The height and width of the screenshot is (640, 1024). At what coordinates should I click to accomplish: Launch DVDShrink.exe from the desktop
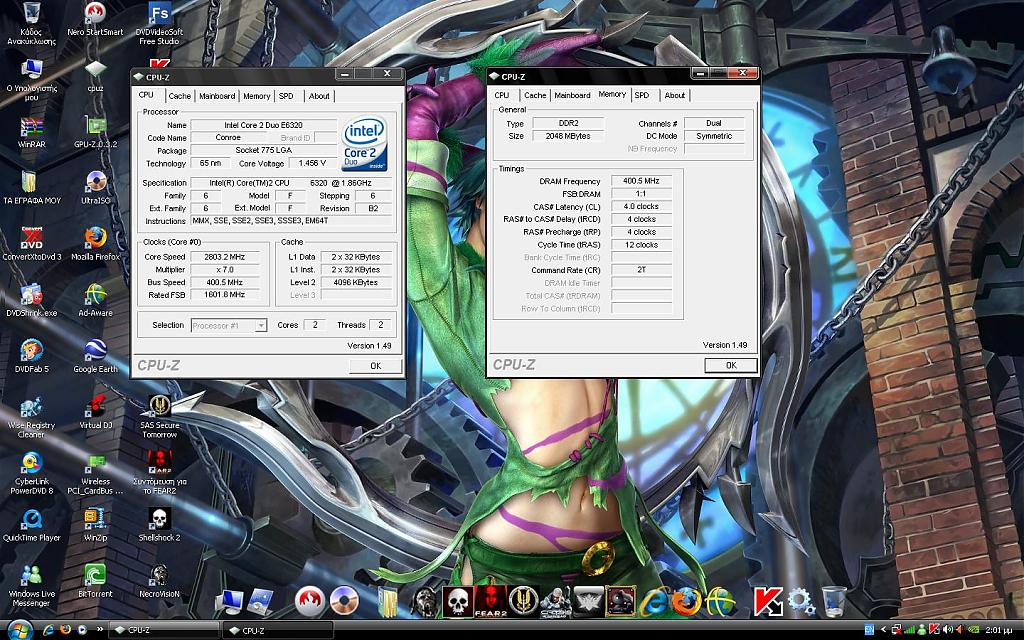click(x=31, y=300)
